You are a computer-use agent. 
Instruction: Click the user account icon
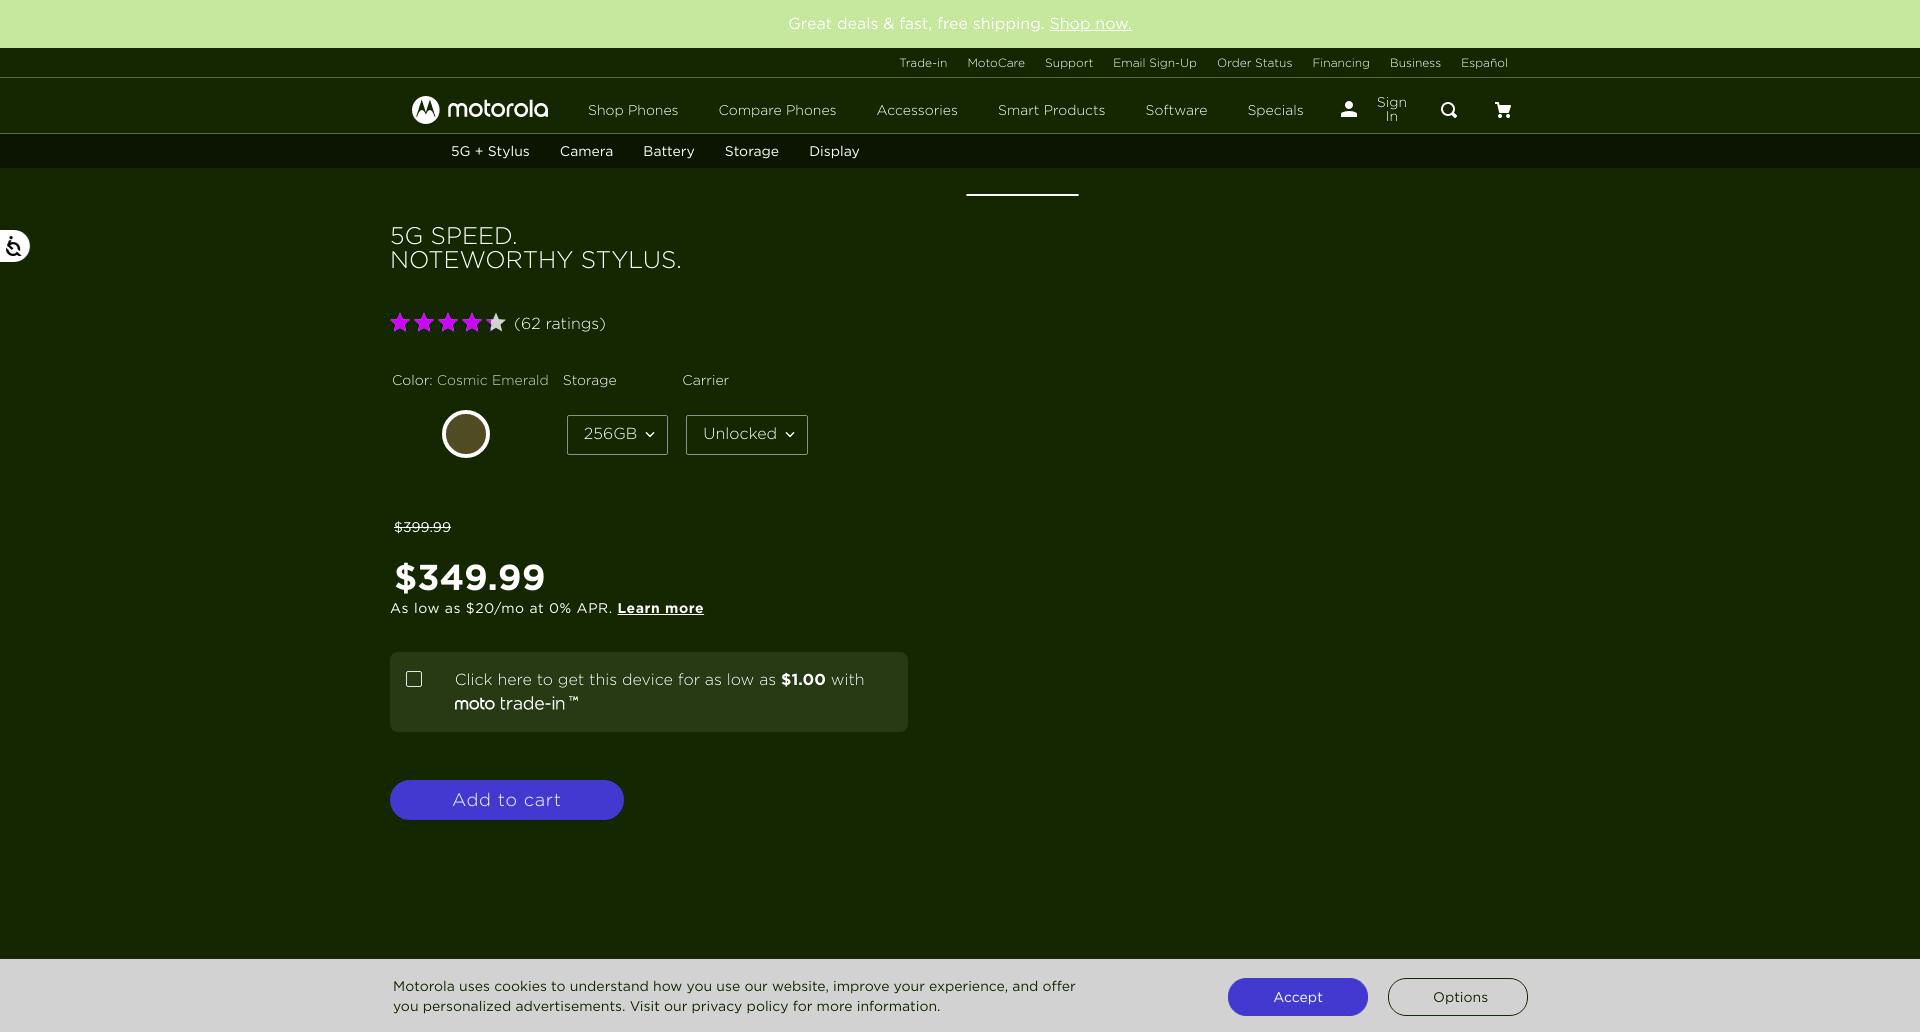(x=1348, y=109)
